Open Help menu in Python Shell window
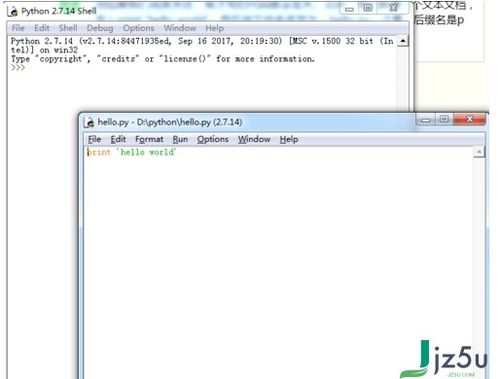The height and width of the screenshot is (379, 500). 214,28
